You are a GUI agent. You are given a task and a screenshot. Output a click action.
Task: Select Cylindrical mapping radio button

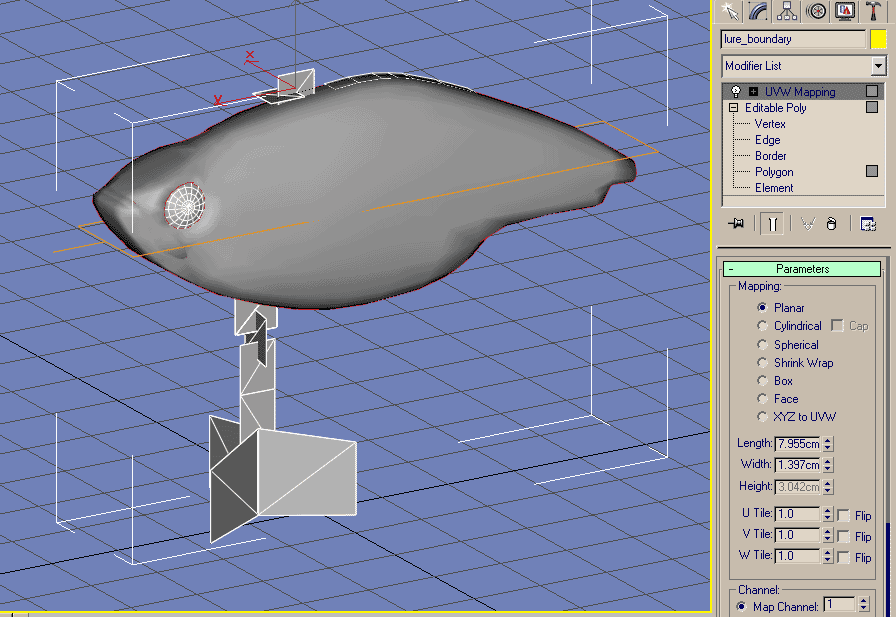tap(764, 326)
